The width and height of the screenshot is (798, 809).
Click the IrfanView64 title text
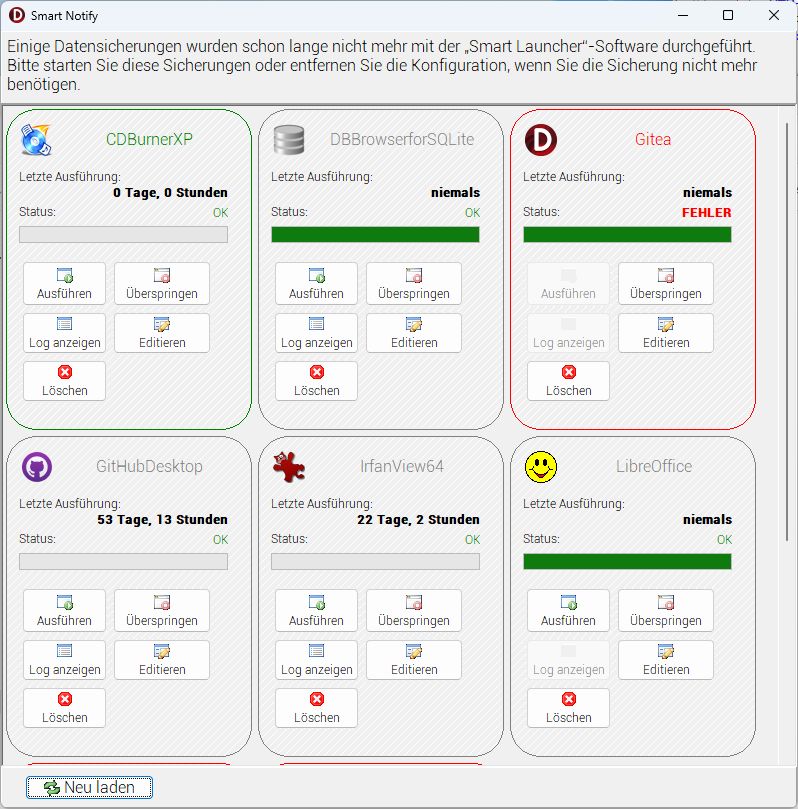[402, 466]
